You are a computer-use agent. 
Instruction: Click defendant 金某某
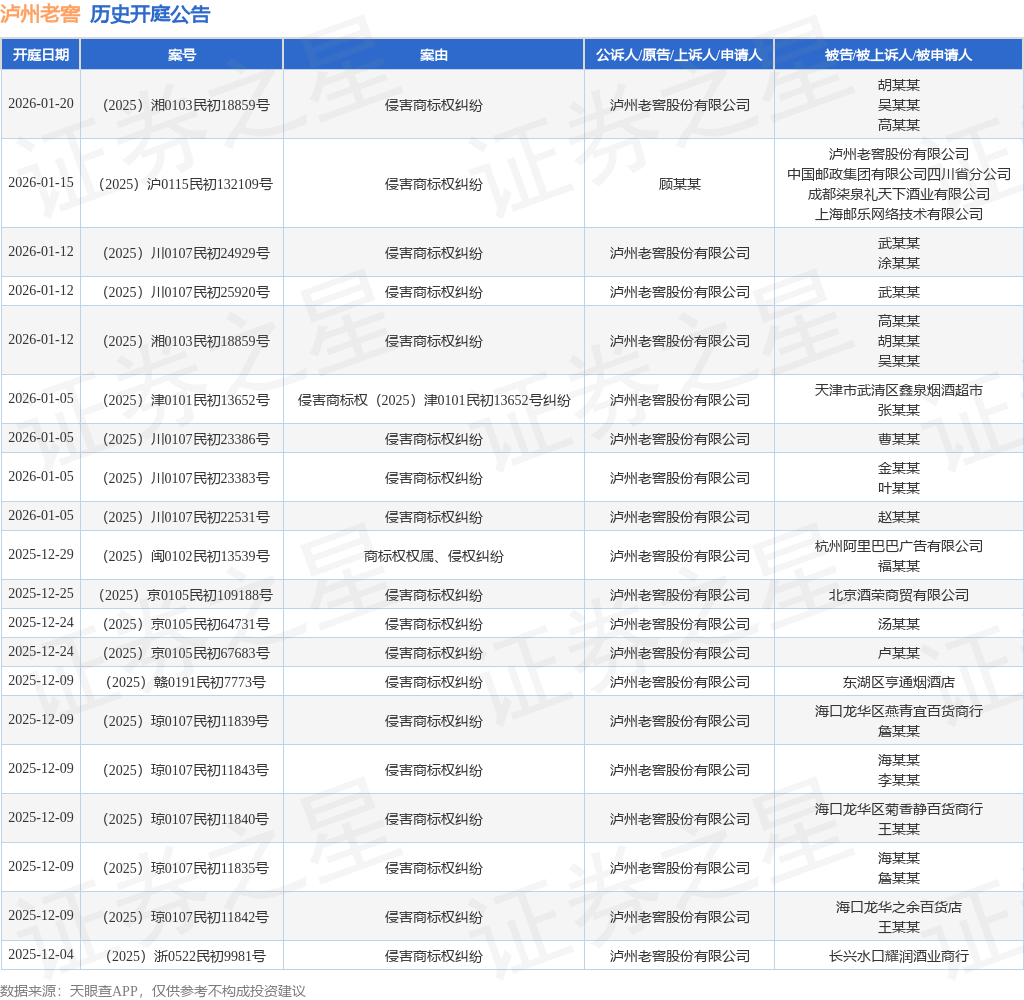click(x=899, y=468)
